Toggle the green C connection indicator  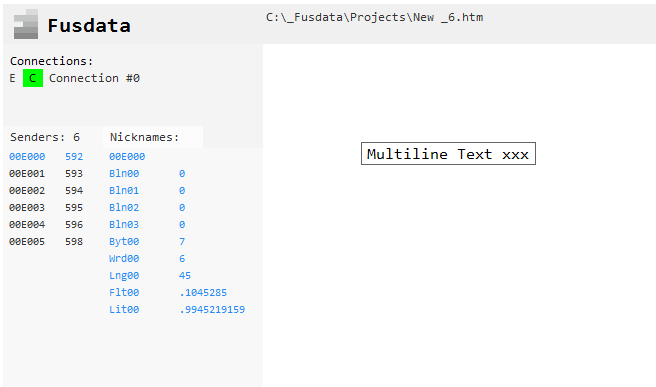tap(33, 78)
